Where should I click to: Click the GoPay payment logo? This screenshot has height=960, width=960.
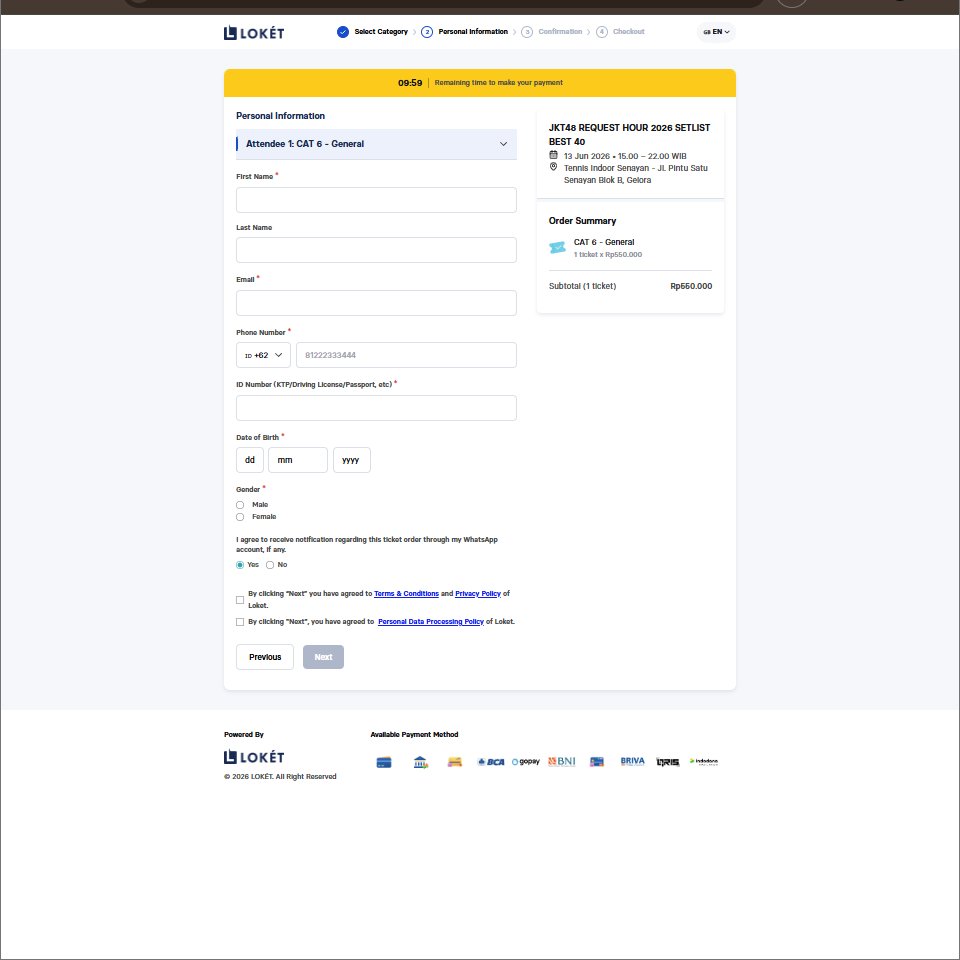click(x=526, y=762)
